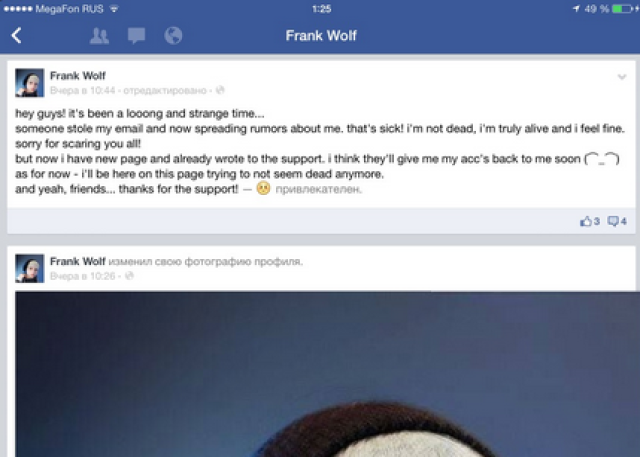640x457 pixels.
Task: Tap the public globe icon beside 10:44 timestamp
Action: tap(220, 90)
